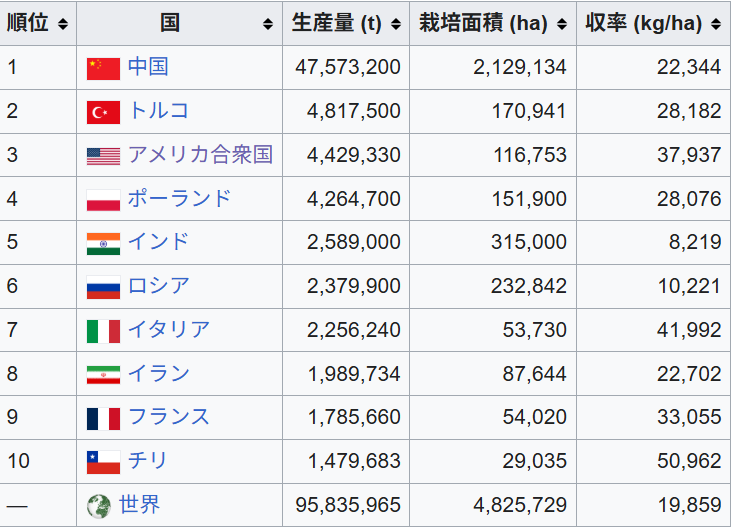The image size is (731, 528).
Task: Click the Iran flag icon
Action: coord(103,375)
